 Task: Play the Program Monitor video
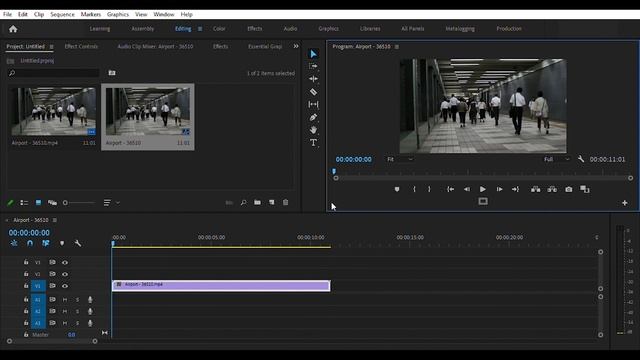point(482,189)
